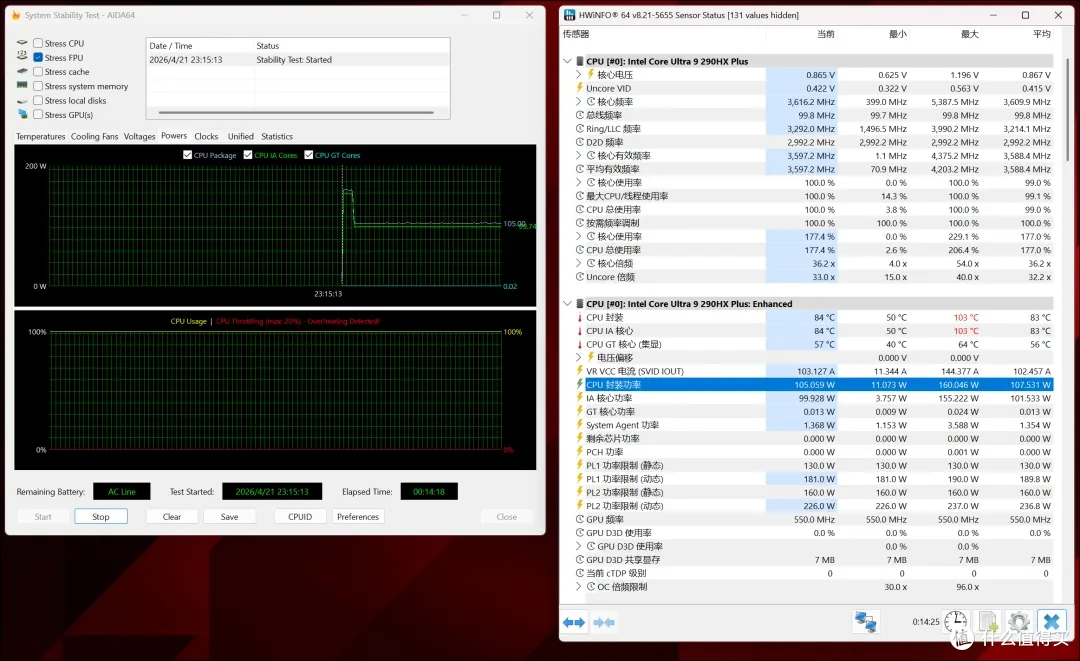
Task: Click the horizontal scrollbar in AIDA64 log list
Action: (x=296, y=112)
